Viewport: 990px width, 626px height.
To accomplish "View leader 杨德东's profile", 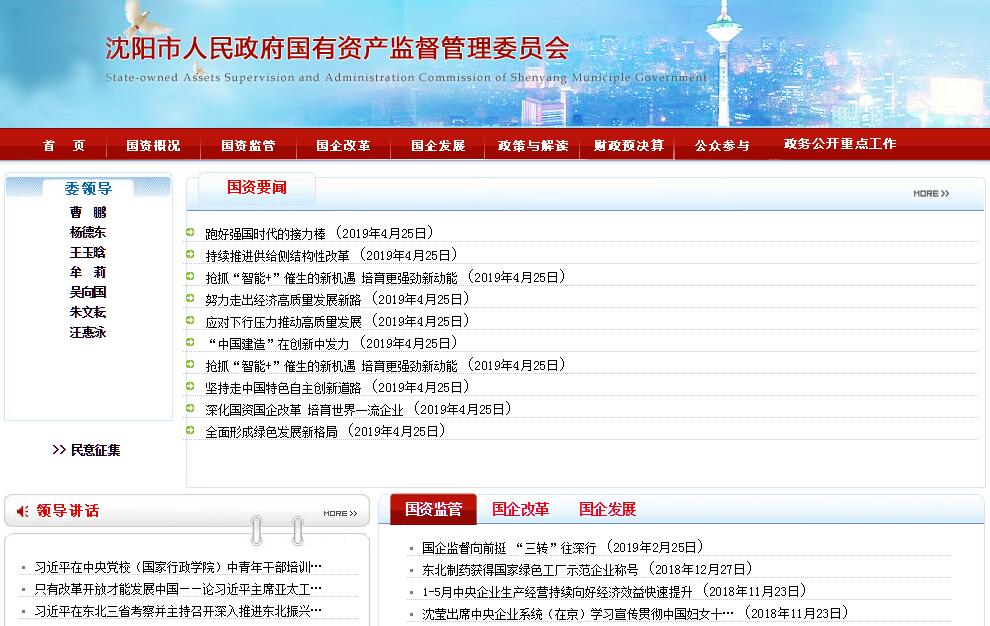I will [88, 232].
